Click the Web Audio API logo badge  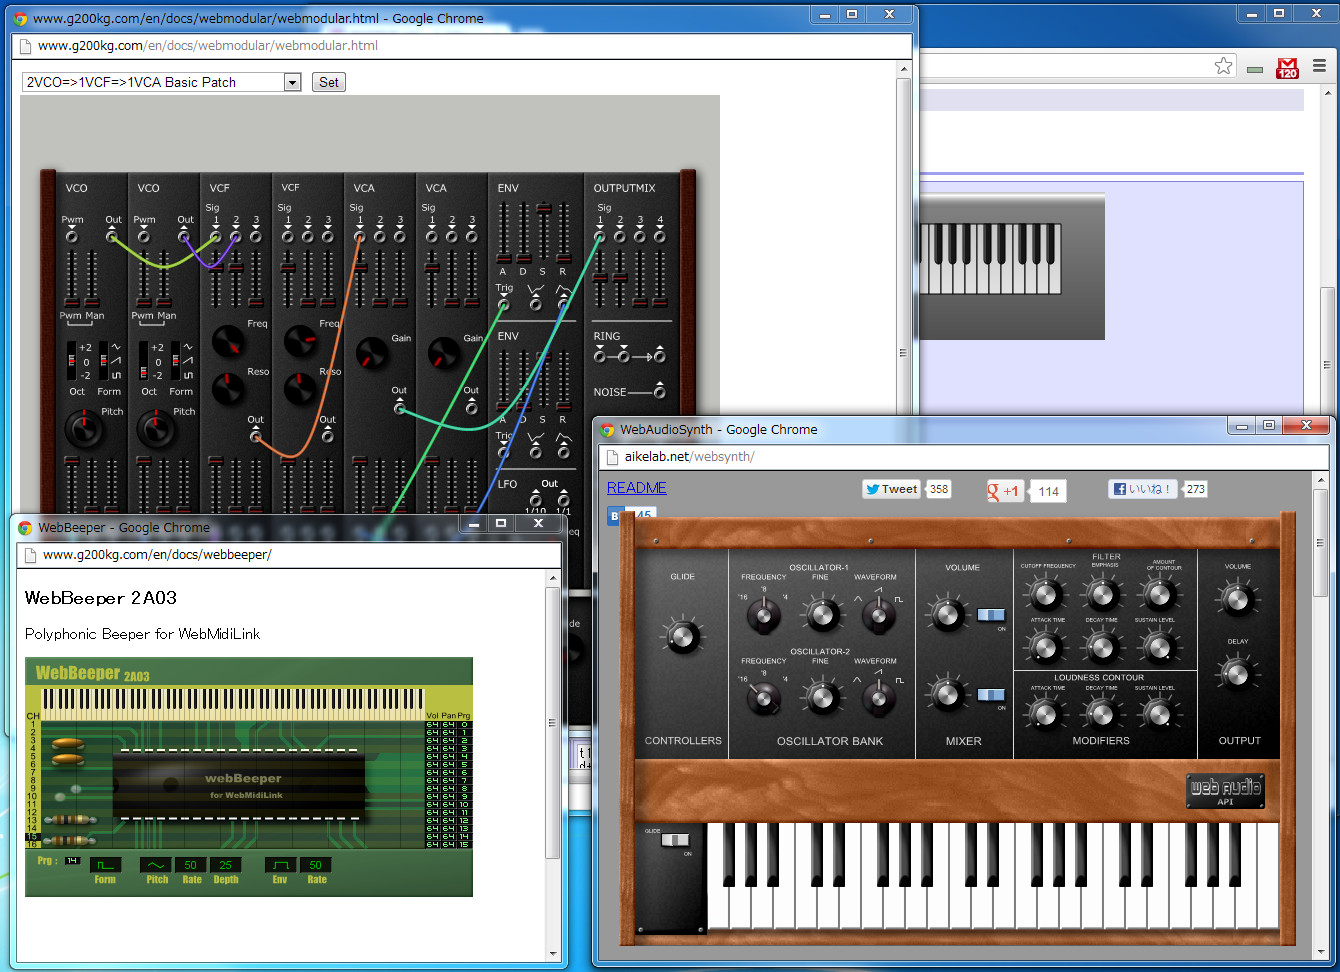coord(1226,791)
